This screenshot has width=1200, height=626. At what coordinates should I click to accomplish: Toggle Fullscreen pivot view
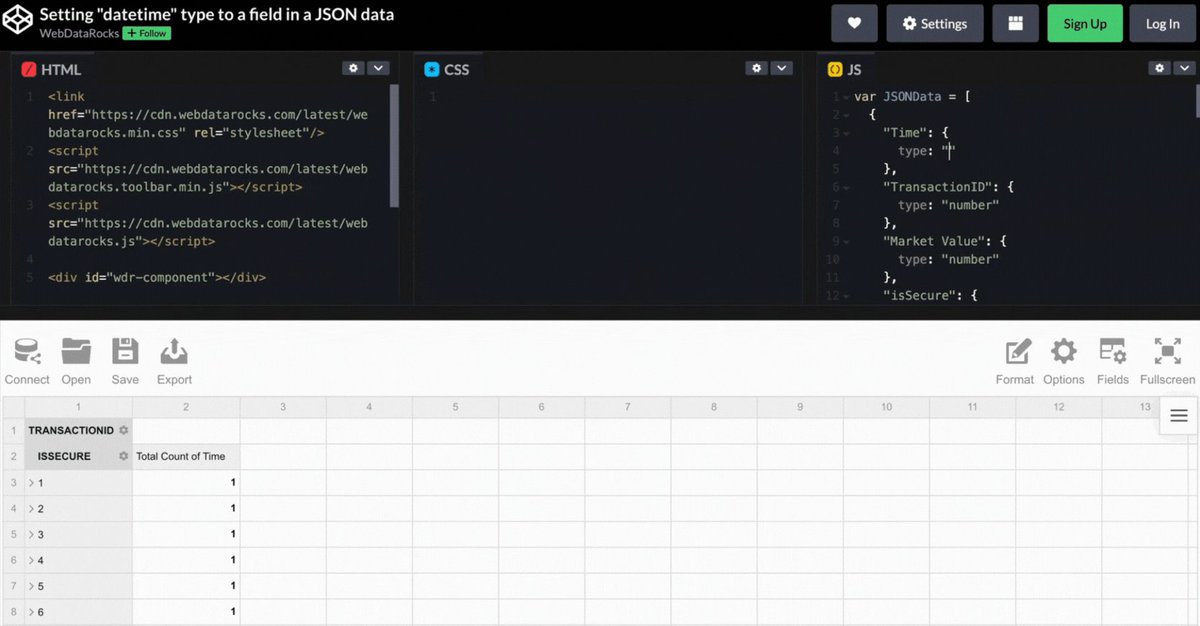pos(1167,361)
